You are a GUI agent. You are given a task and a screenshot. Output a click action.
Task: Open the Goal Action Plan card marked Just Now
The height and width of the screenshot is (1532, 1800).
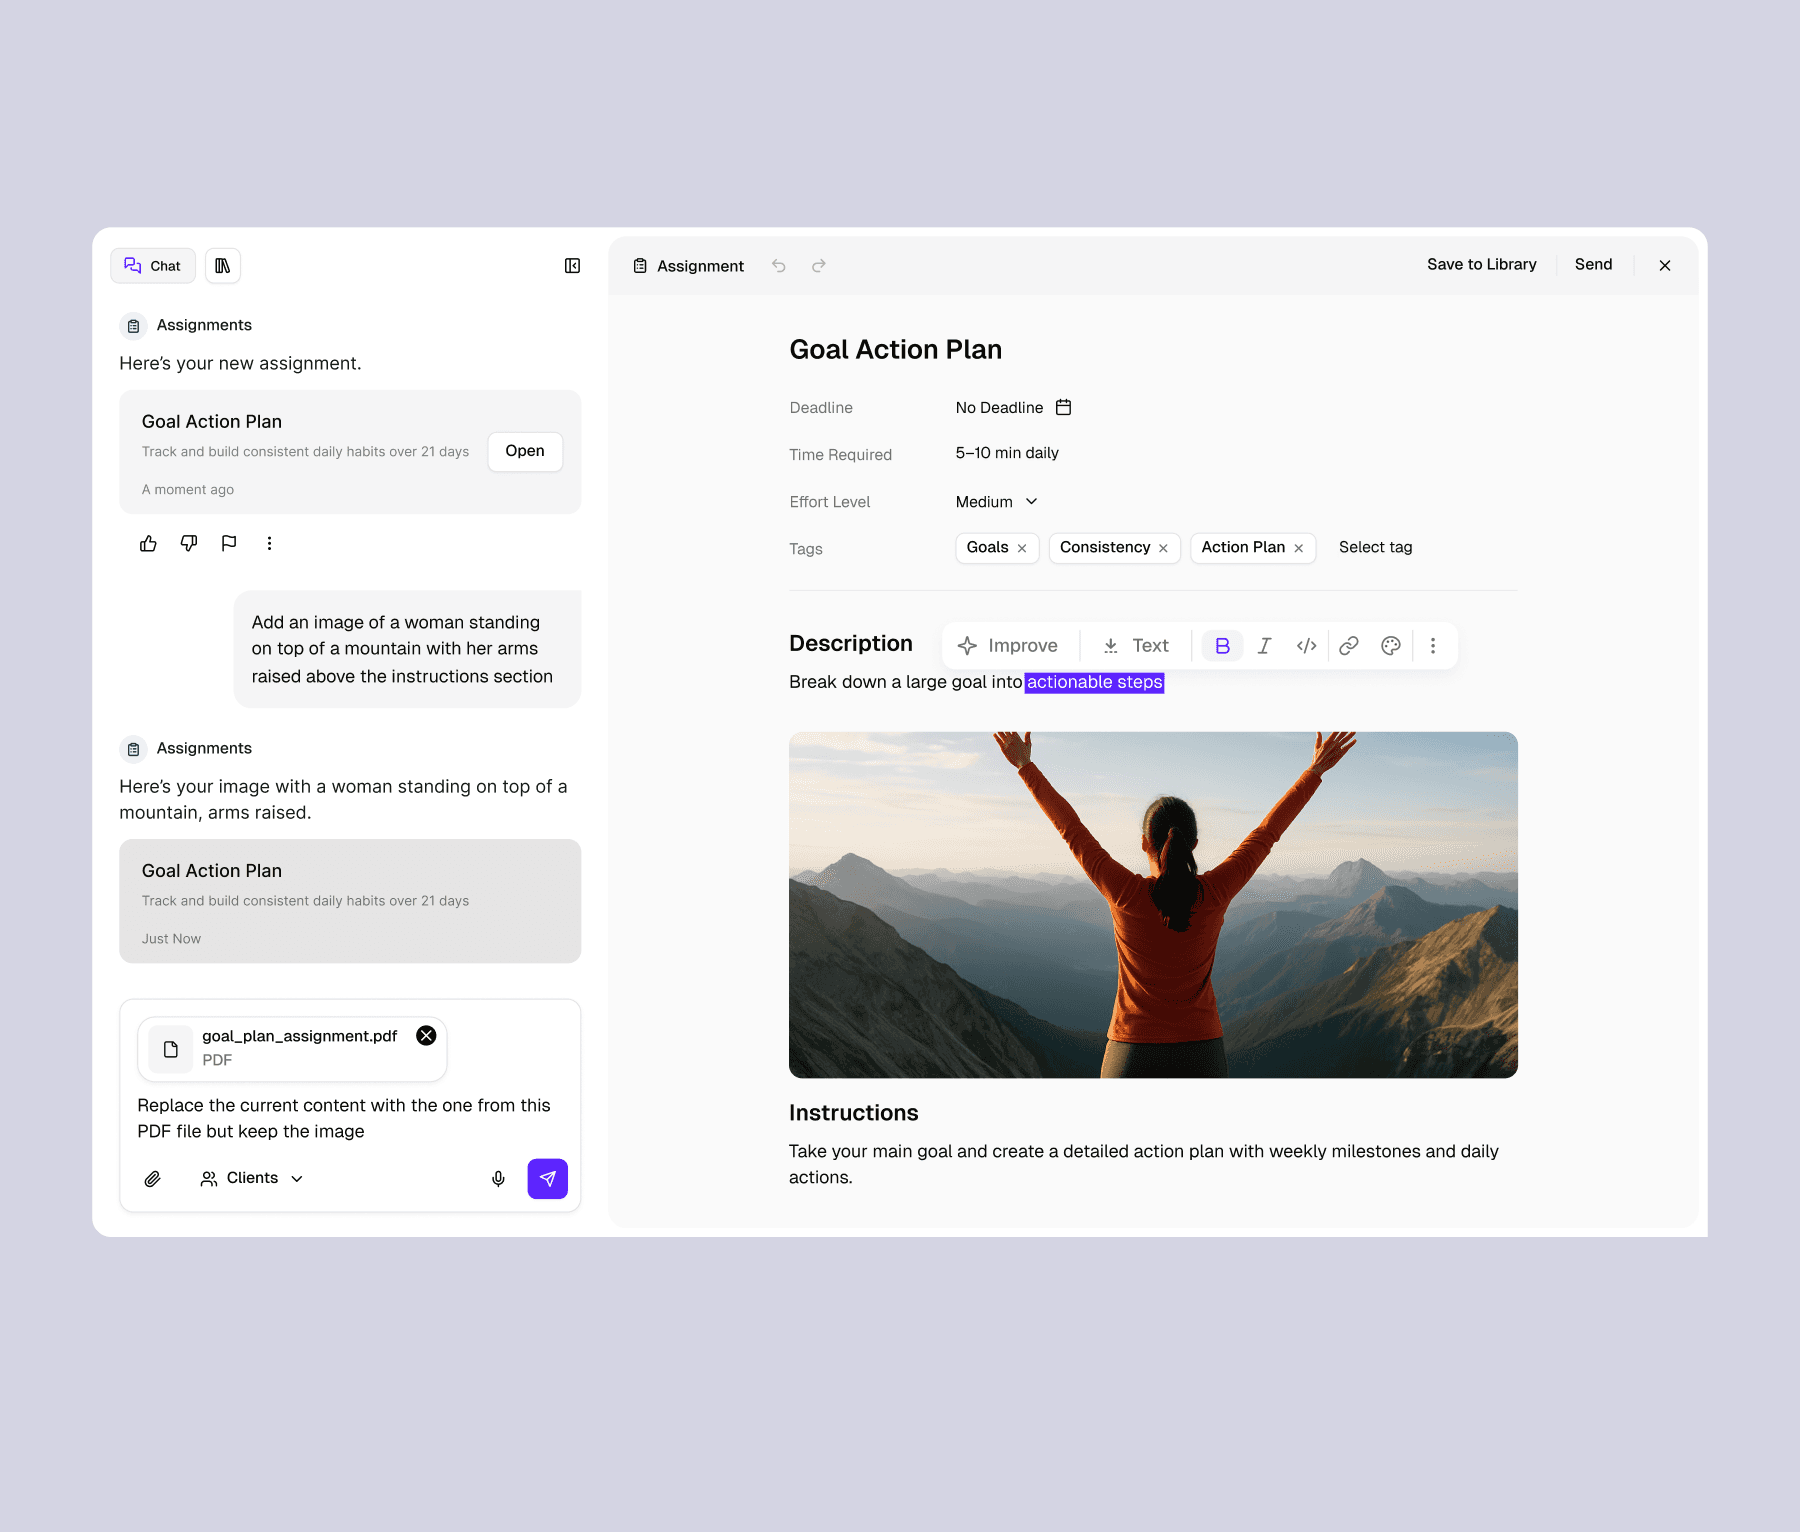tap(350, 901)
